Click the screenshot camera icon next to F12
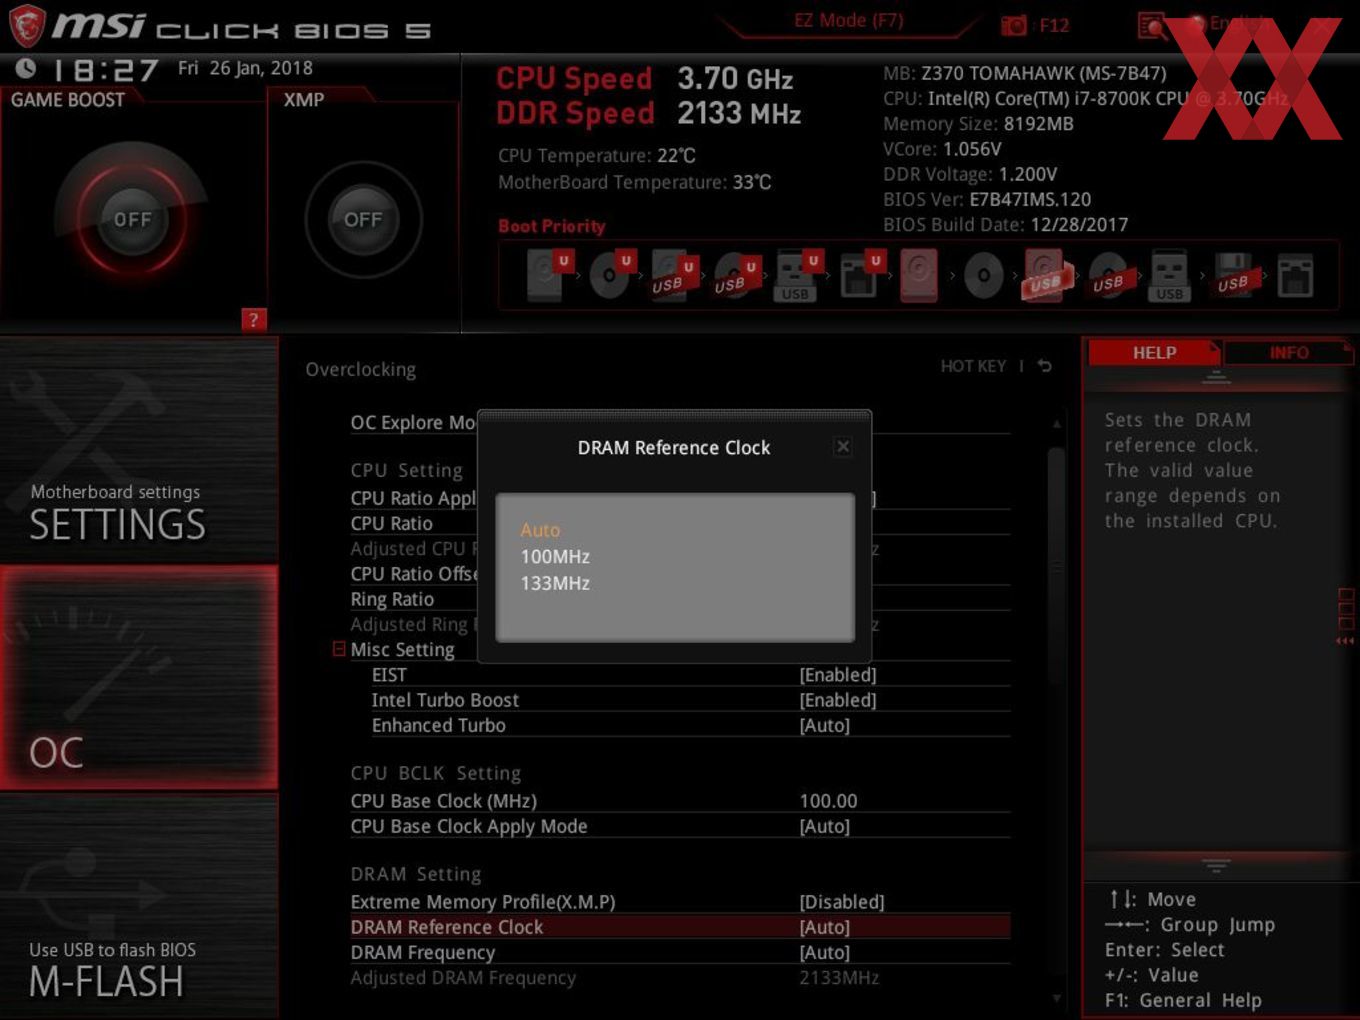Viewport: 1360px width, 1020px height. [x=1014, y=25]
